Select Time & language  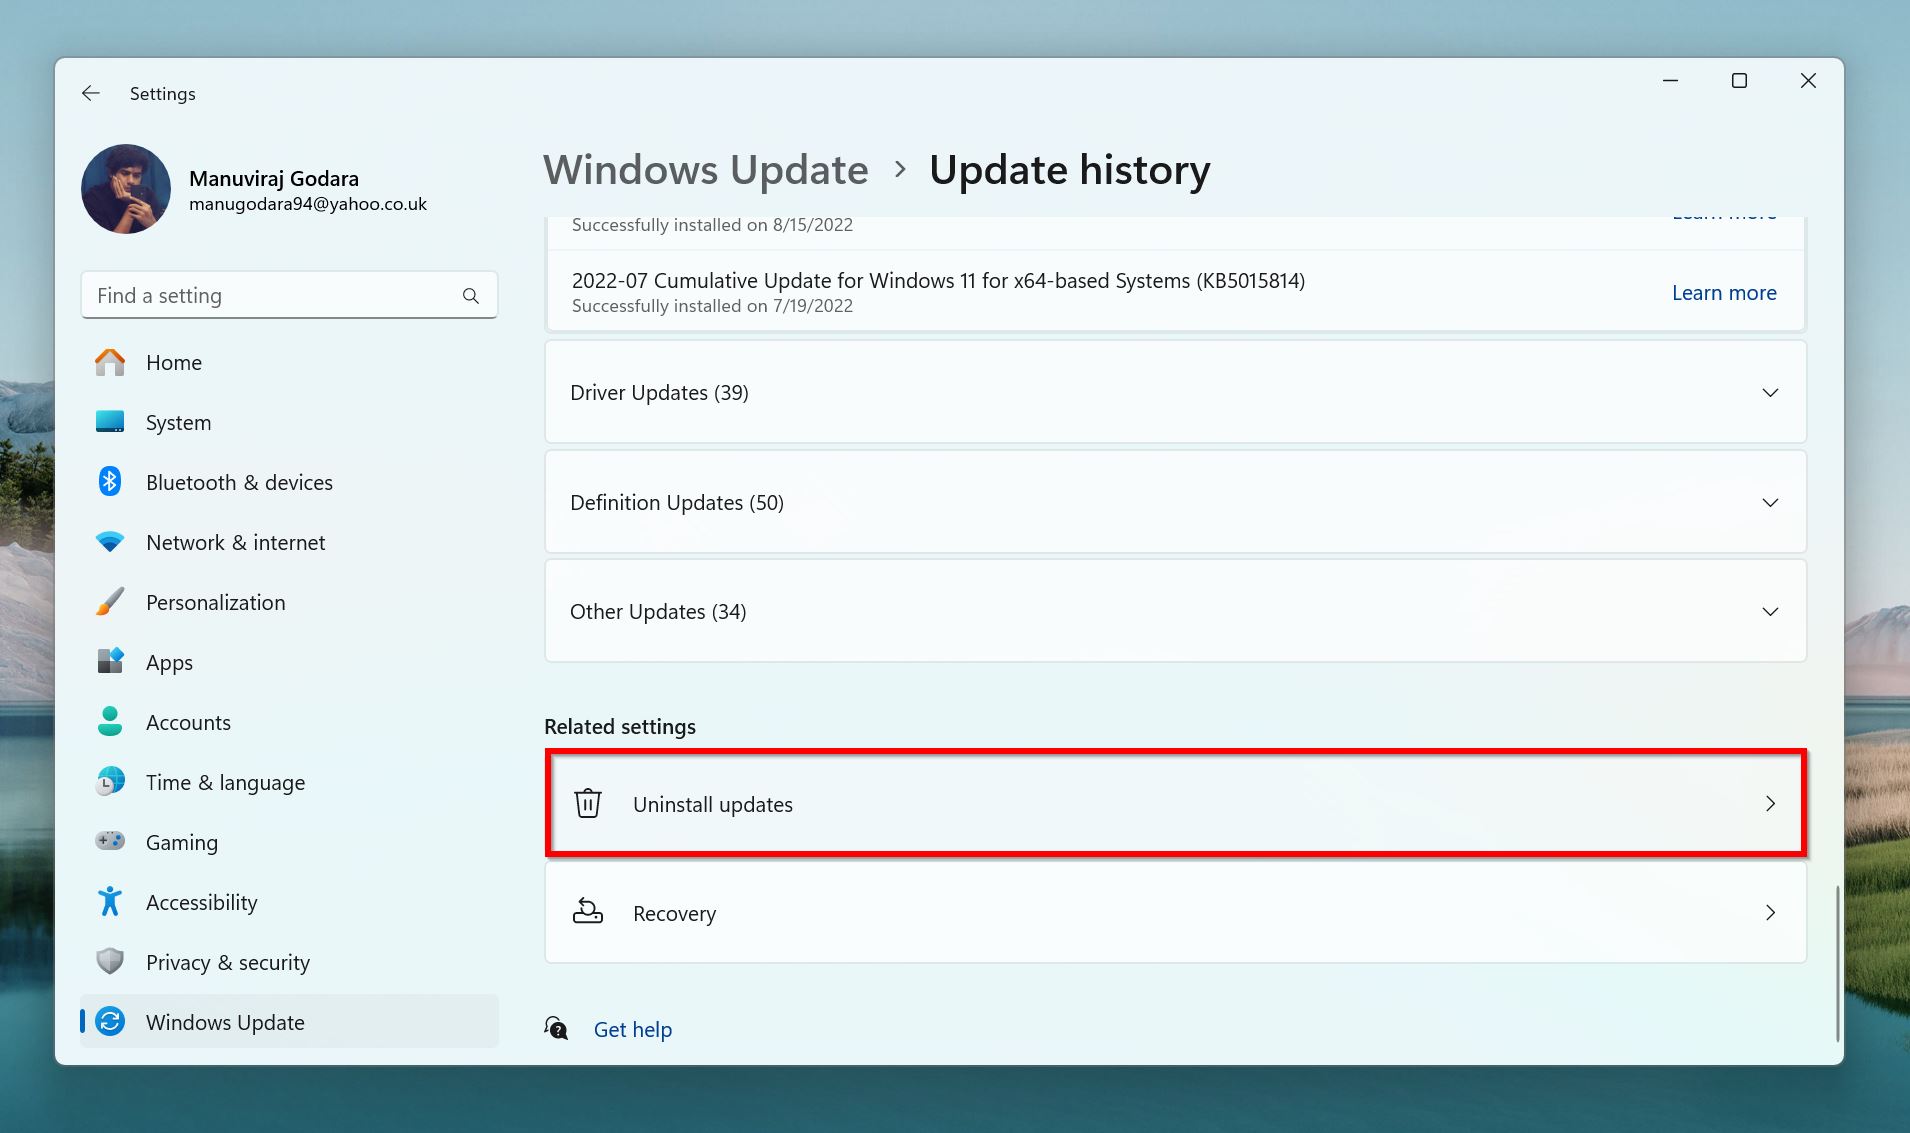[289, 782]
